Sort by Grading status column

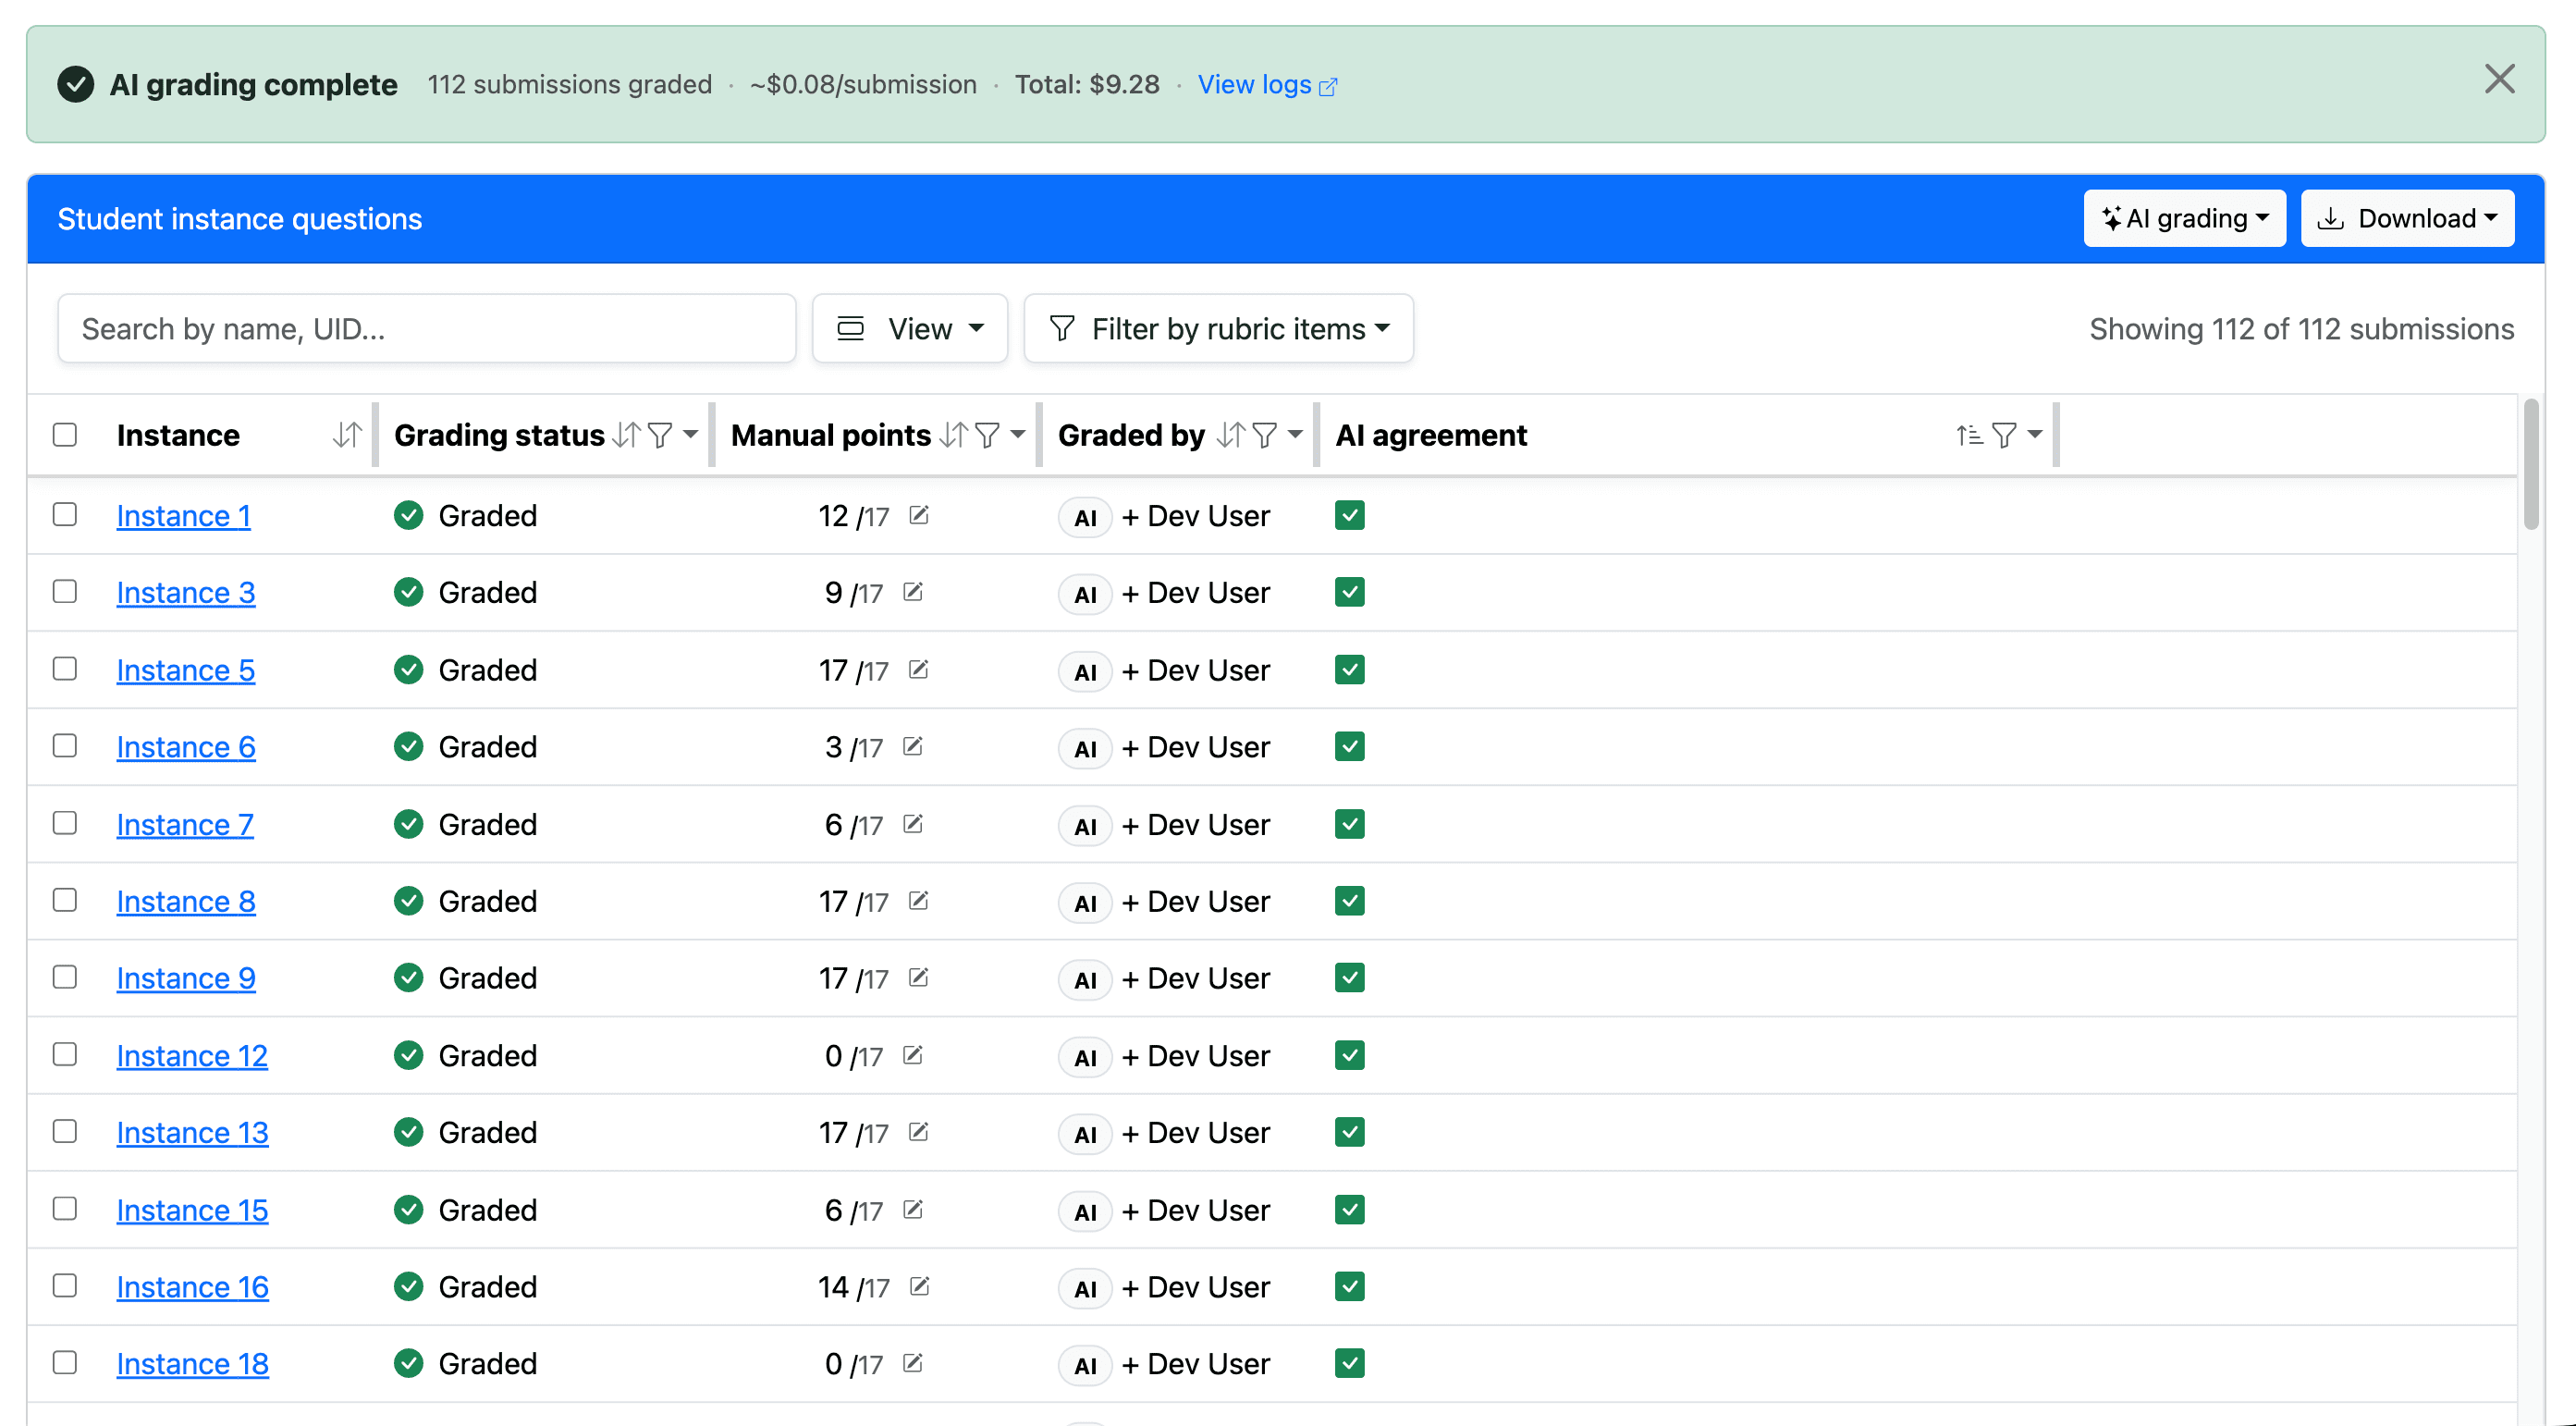tap(626, 435)
